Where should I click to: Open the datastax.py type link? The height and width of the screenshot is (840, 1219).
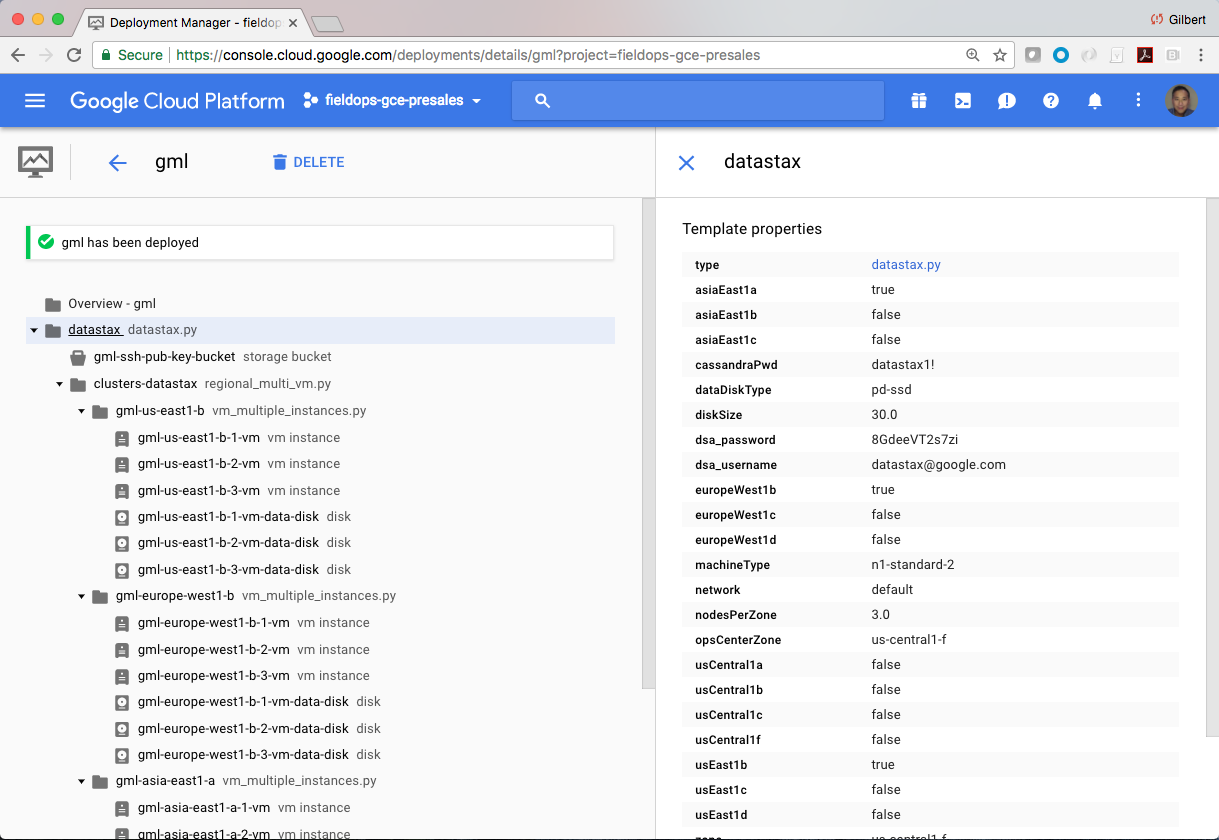coord(906,265)
